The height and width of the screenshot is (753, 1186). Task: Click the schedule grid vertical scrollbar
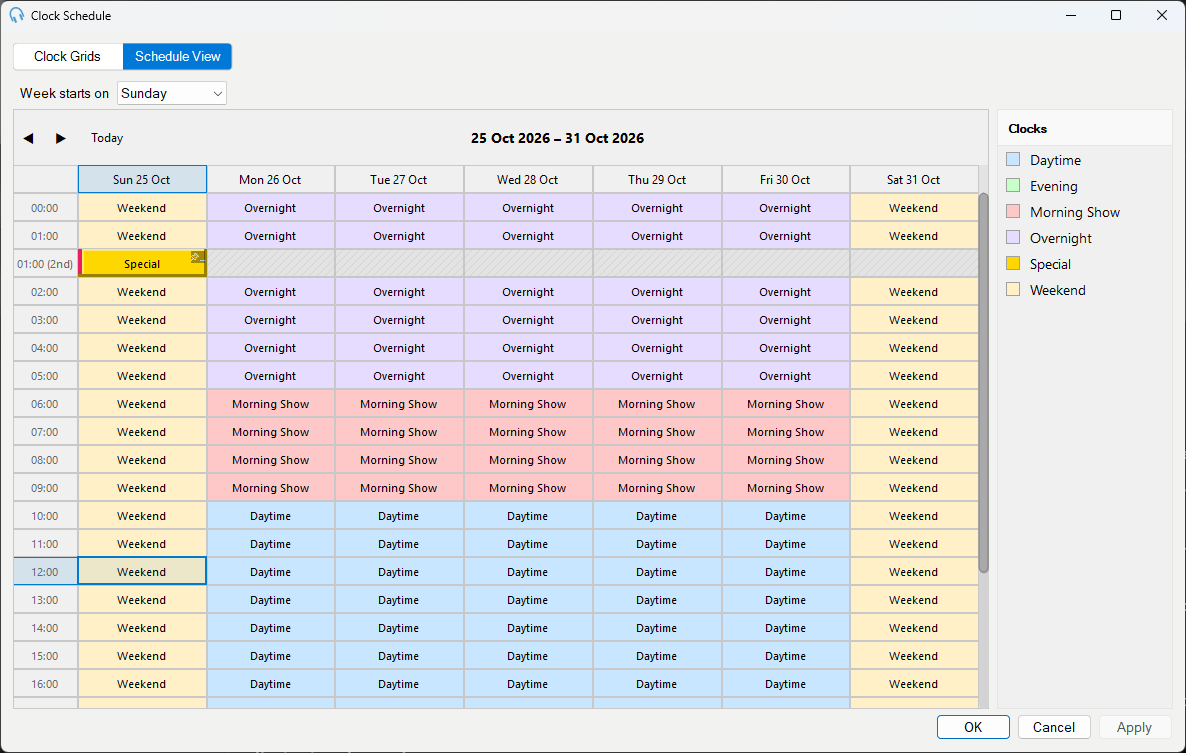983,383
